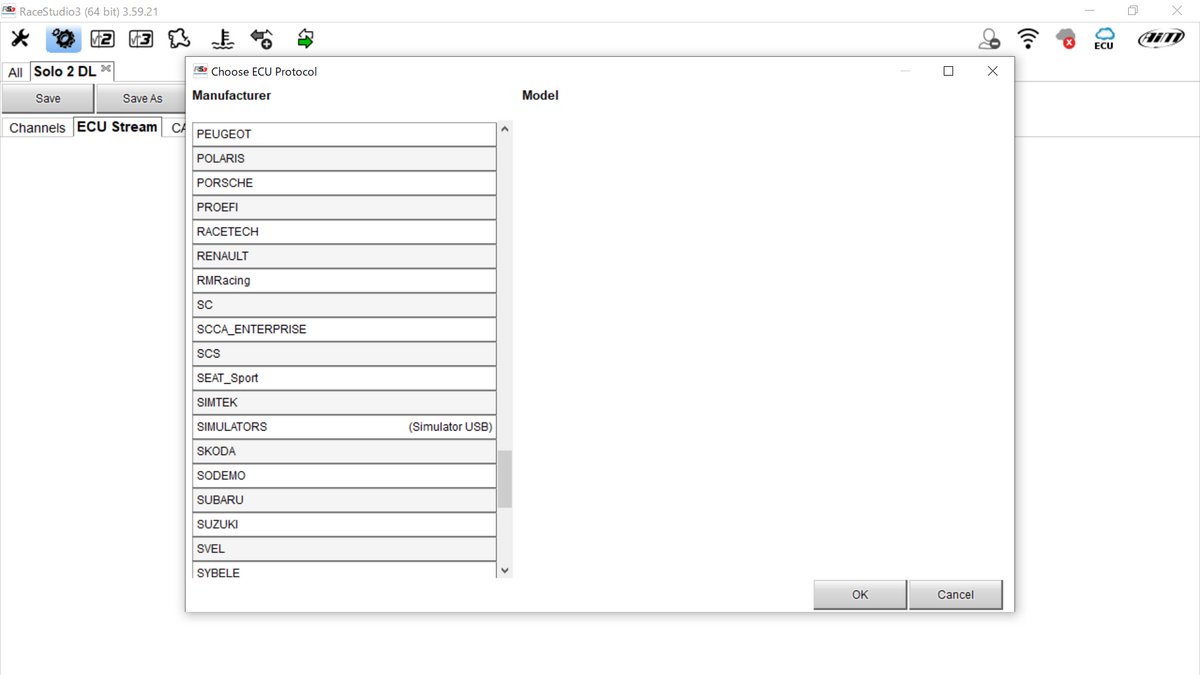Close the Choose ECU Protocol dialog
Screen dimensions: 1200x675
(x=992, y=71)
